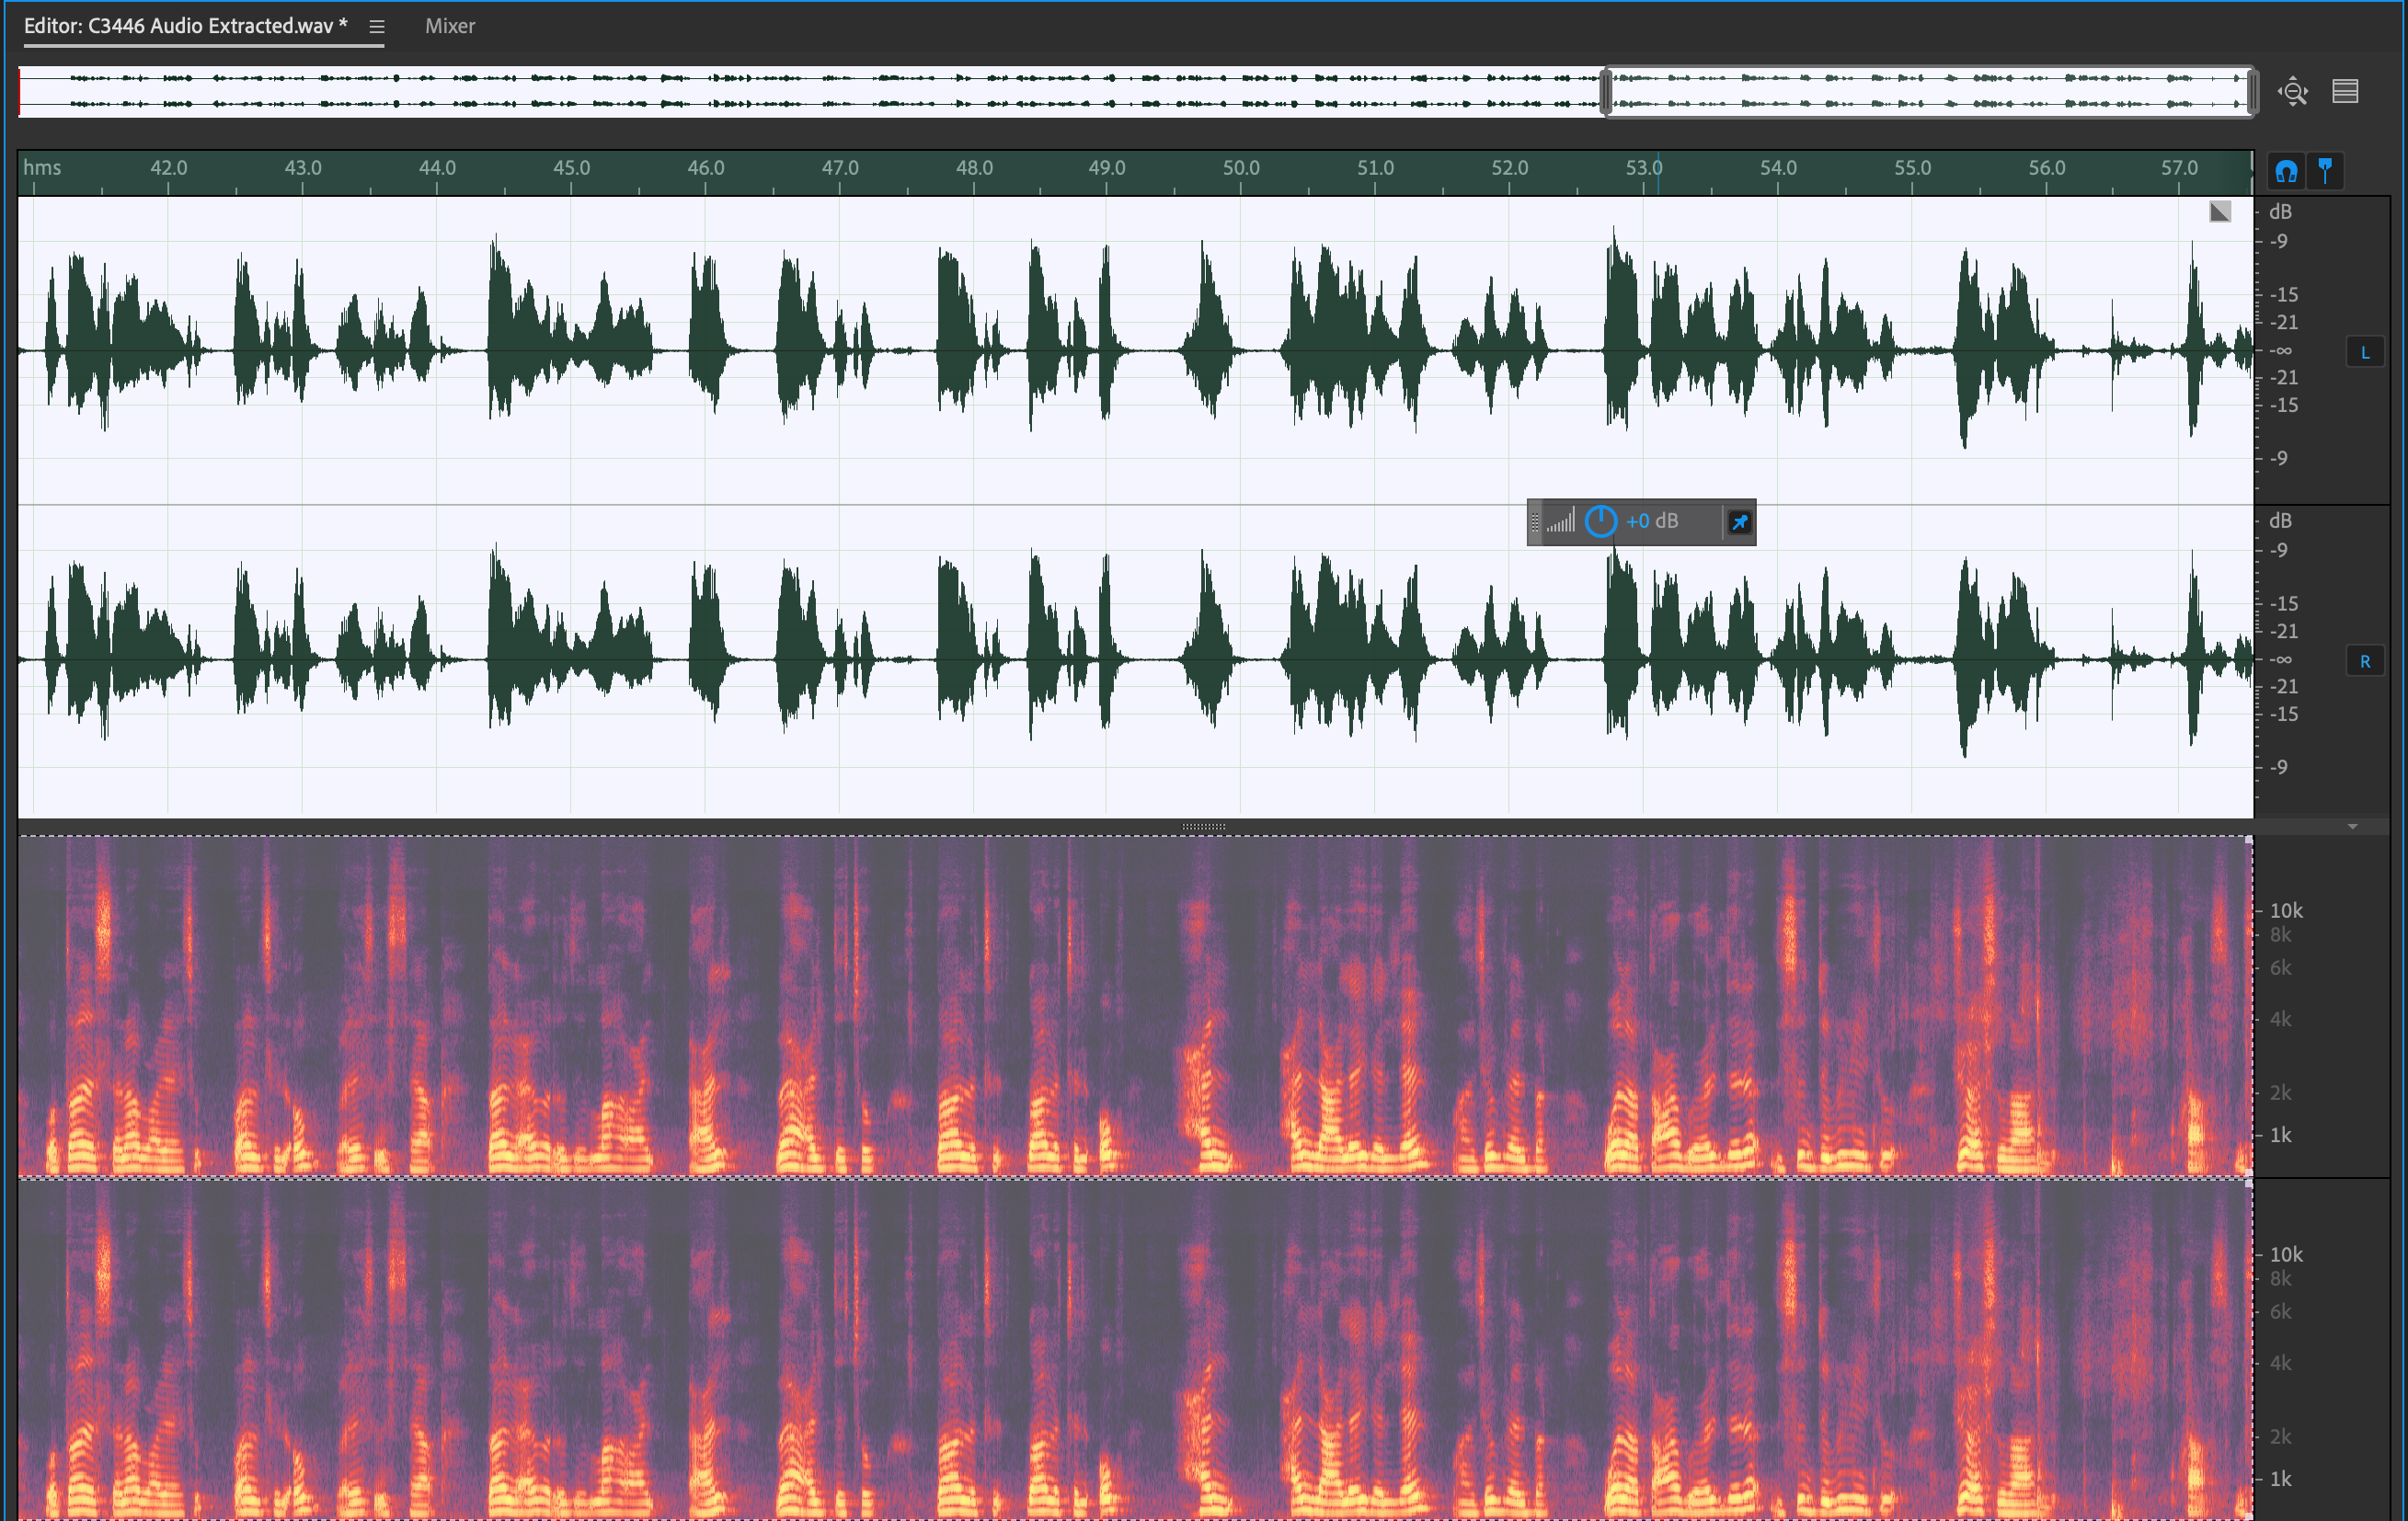Click the -∞ mark on the R channel scale

tap(2280, 659)
